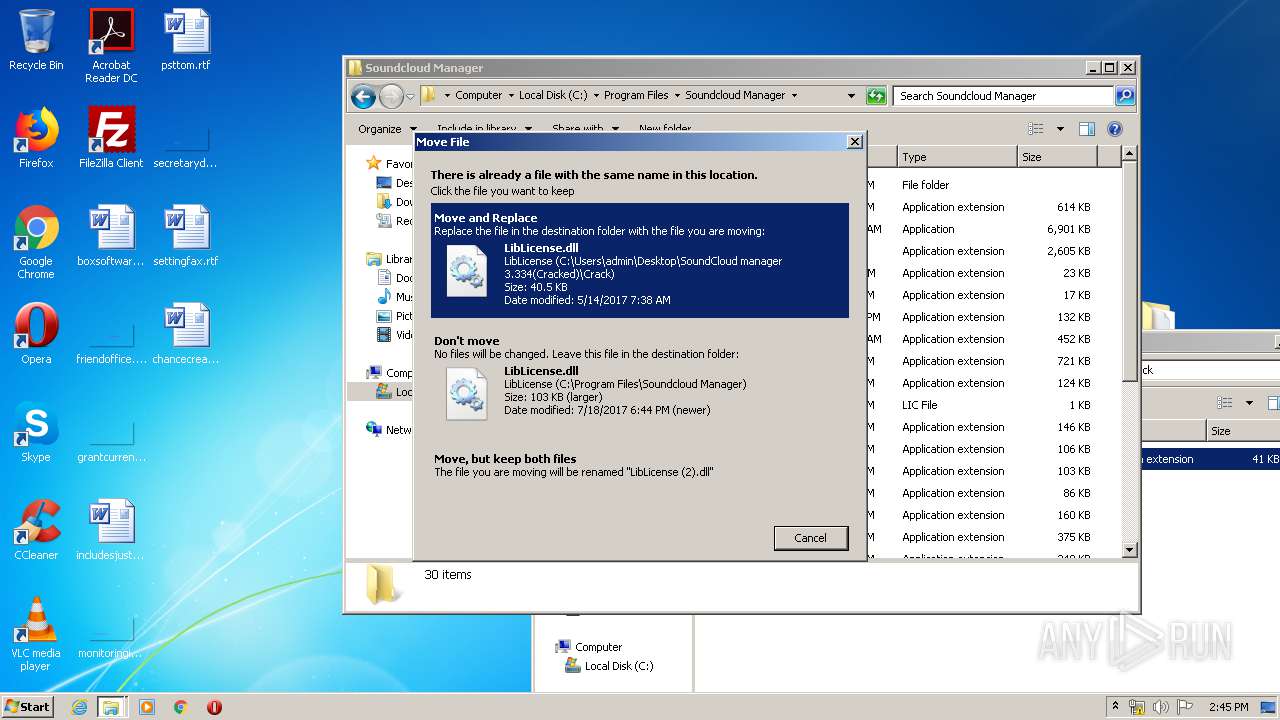Refresh the Soundcloud Manager folder view
This screenshot has height=720, width=1280.
[876, 96]
